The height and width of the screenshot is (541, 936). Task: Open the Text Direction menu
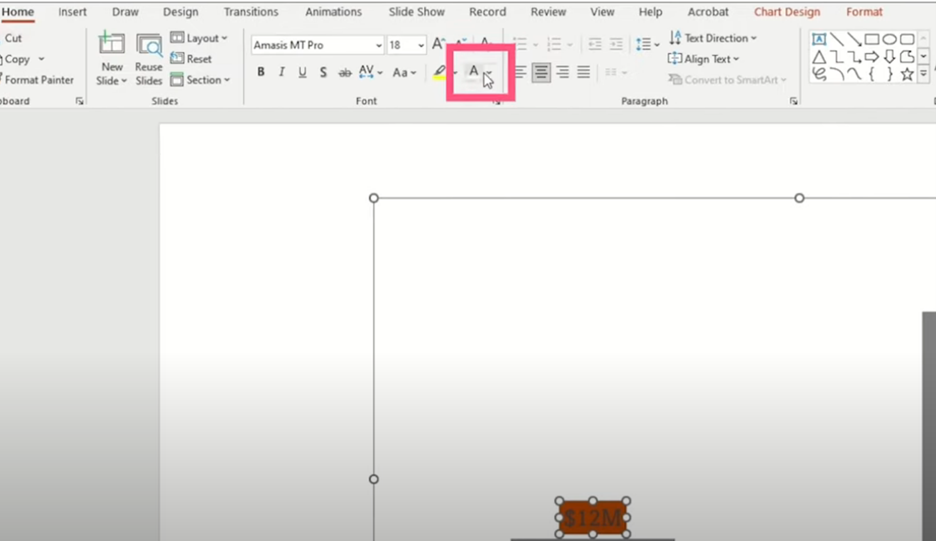point(714,38)
